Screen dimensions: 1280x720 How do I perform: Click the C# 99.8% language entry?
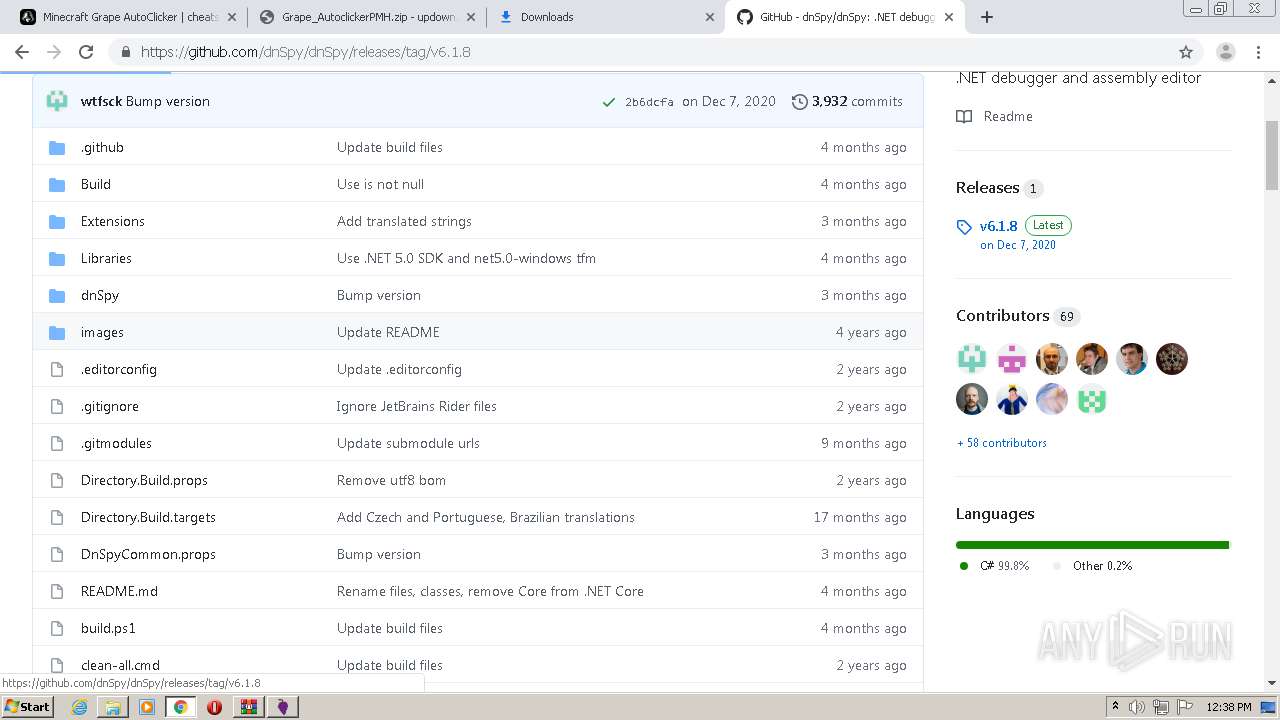1004,566
